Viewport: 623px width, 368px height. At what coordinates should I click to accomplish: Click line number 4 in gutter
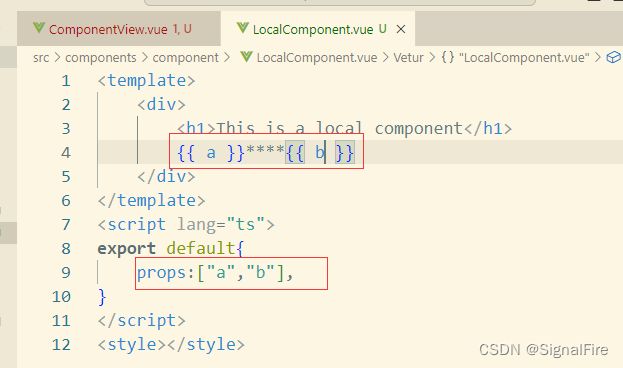(x=66, y=153)
